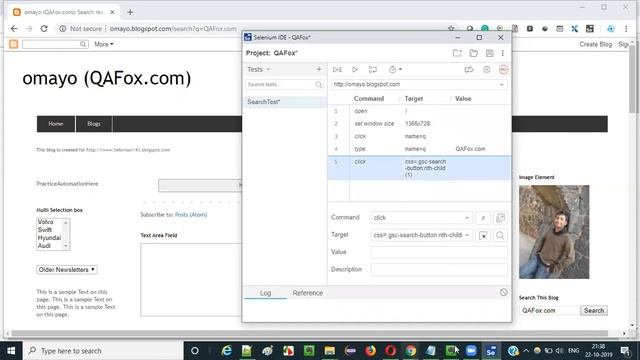The height and width of the screenshot is (360, 640).
Task: Open new window configuration button
Action: 500,218
